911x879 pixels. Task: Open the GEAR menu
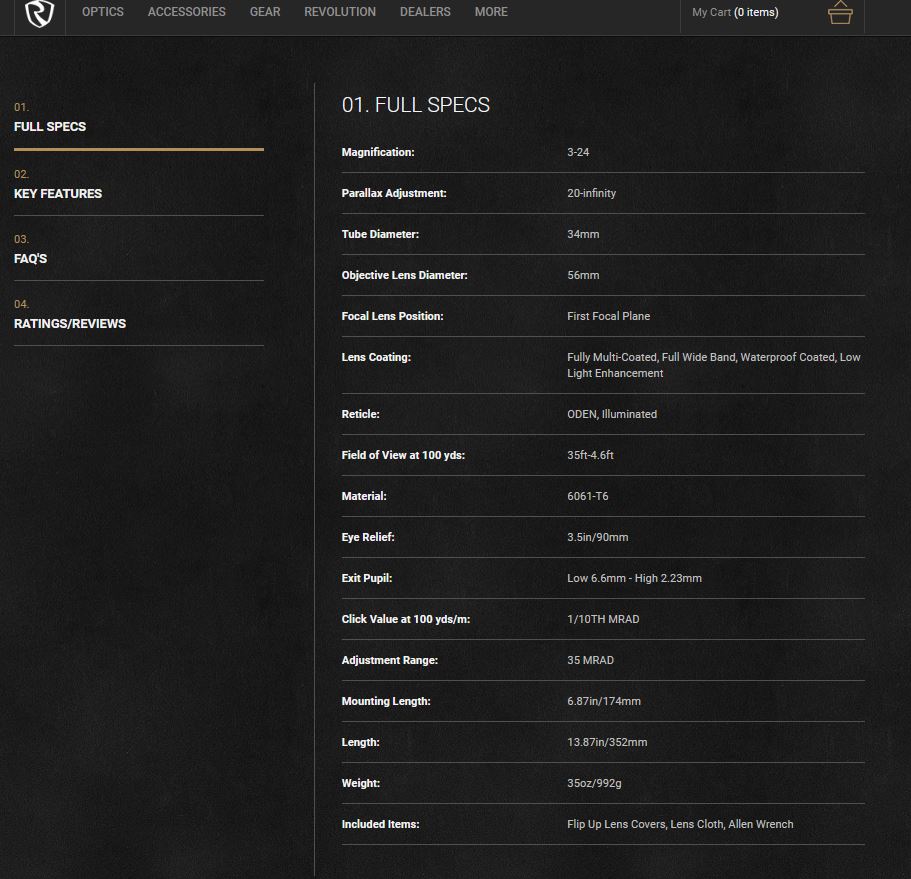tap(265, 12)
